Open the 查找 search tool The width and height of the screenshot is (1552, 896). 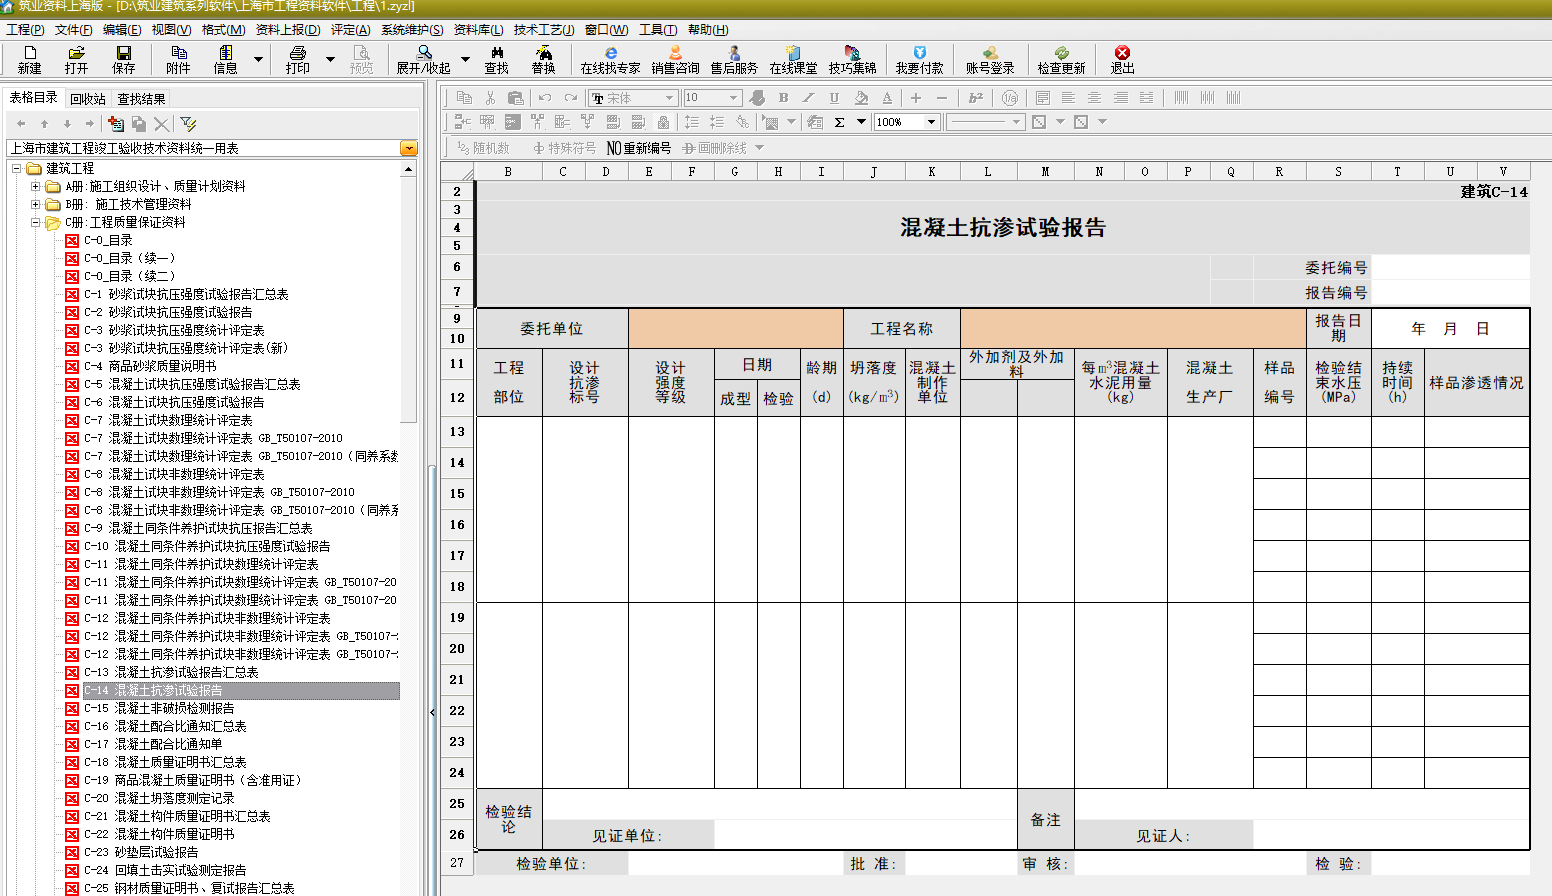[x=497, y=60]
